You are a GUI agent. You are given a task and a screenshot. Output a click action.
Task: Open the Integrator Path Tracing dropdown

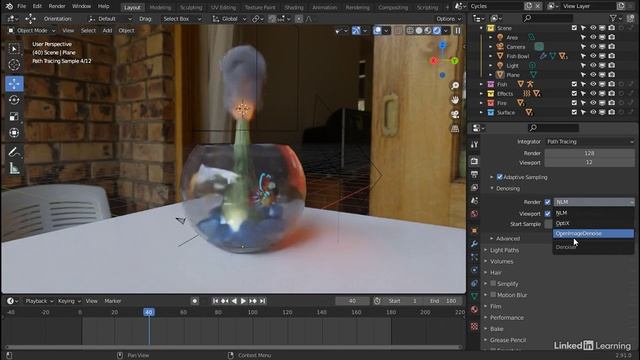pyautogui.click(x=590, y=142)
